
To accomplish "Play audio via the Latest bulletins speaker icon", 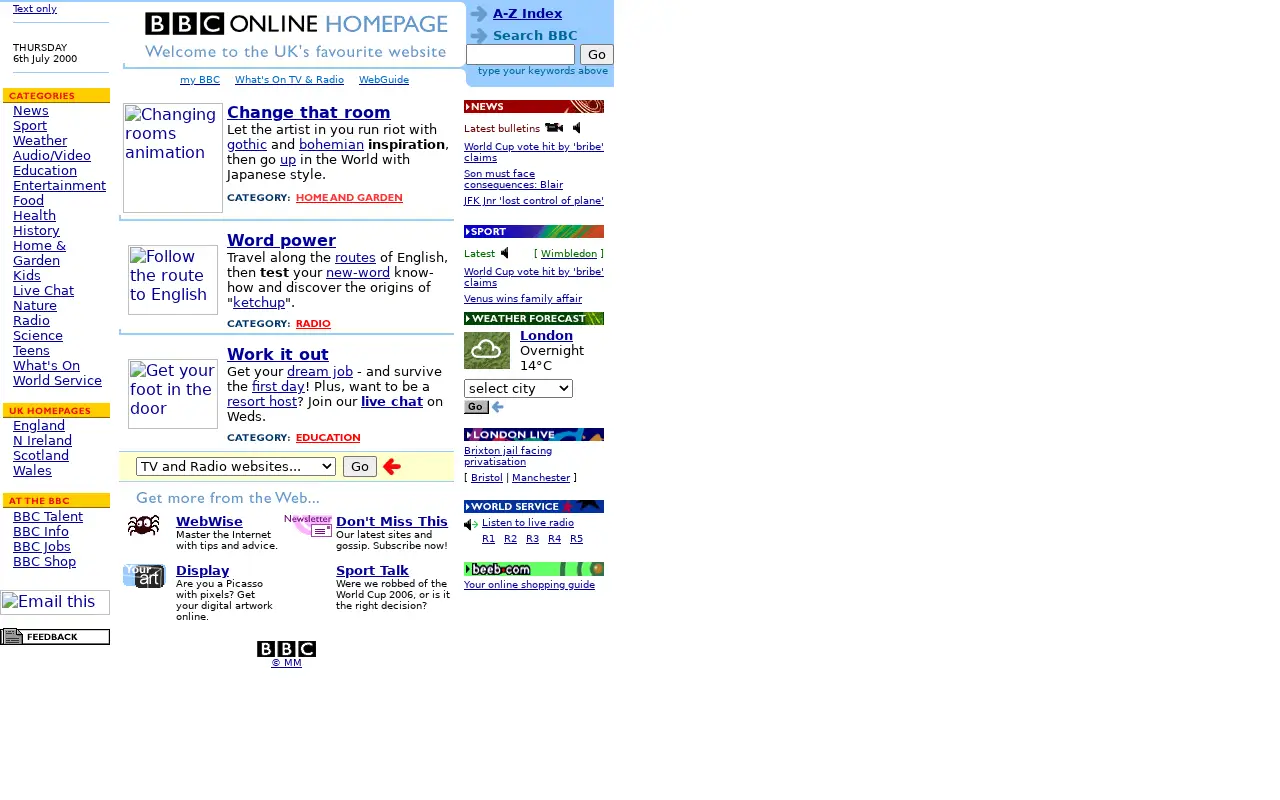I will tap(577, 128).
